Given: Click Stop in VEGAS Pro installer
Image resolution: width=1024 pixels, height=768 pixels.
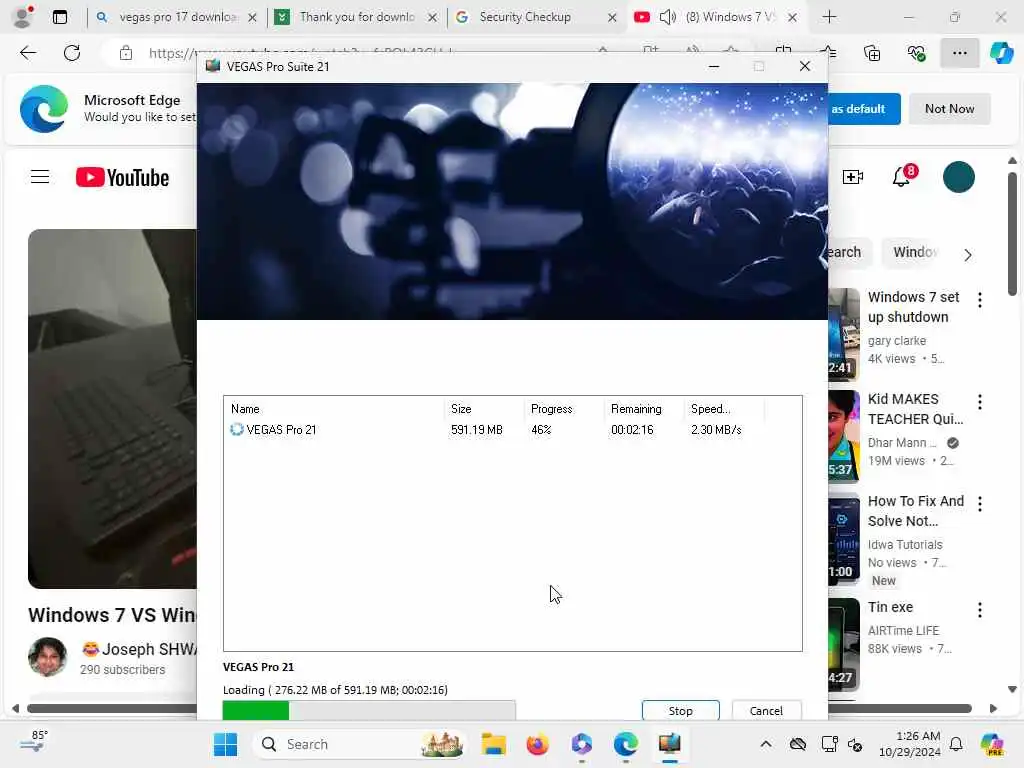Looking at the screenshot, I should click(x=680, y=711).
